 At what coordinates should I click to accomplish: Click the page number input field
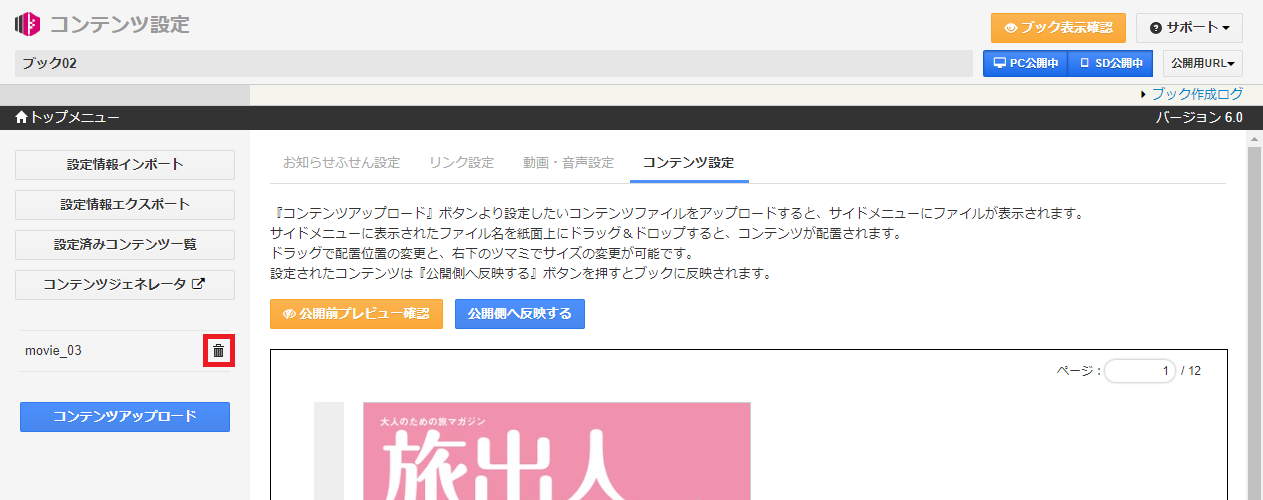(1140, 371)
